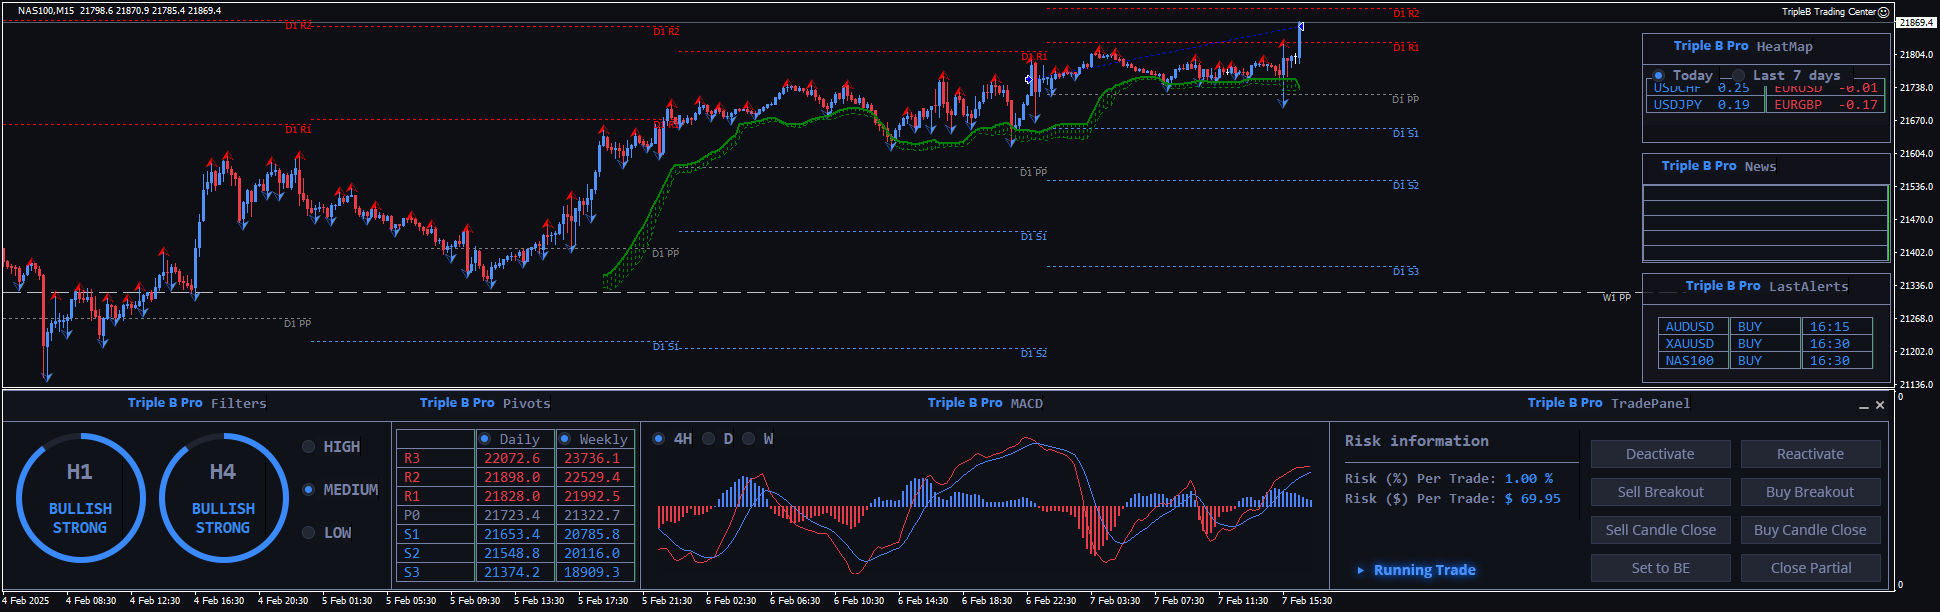Minimize the TradePanel with the underscore icon

(x=1864, y=405)
